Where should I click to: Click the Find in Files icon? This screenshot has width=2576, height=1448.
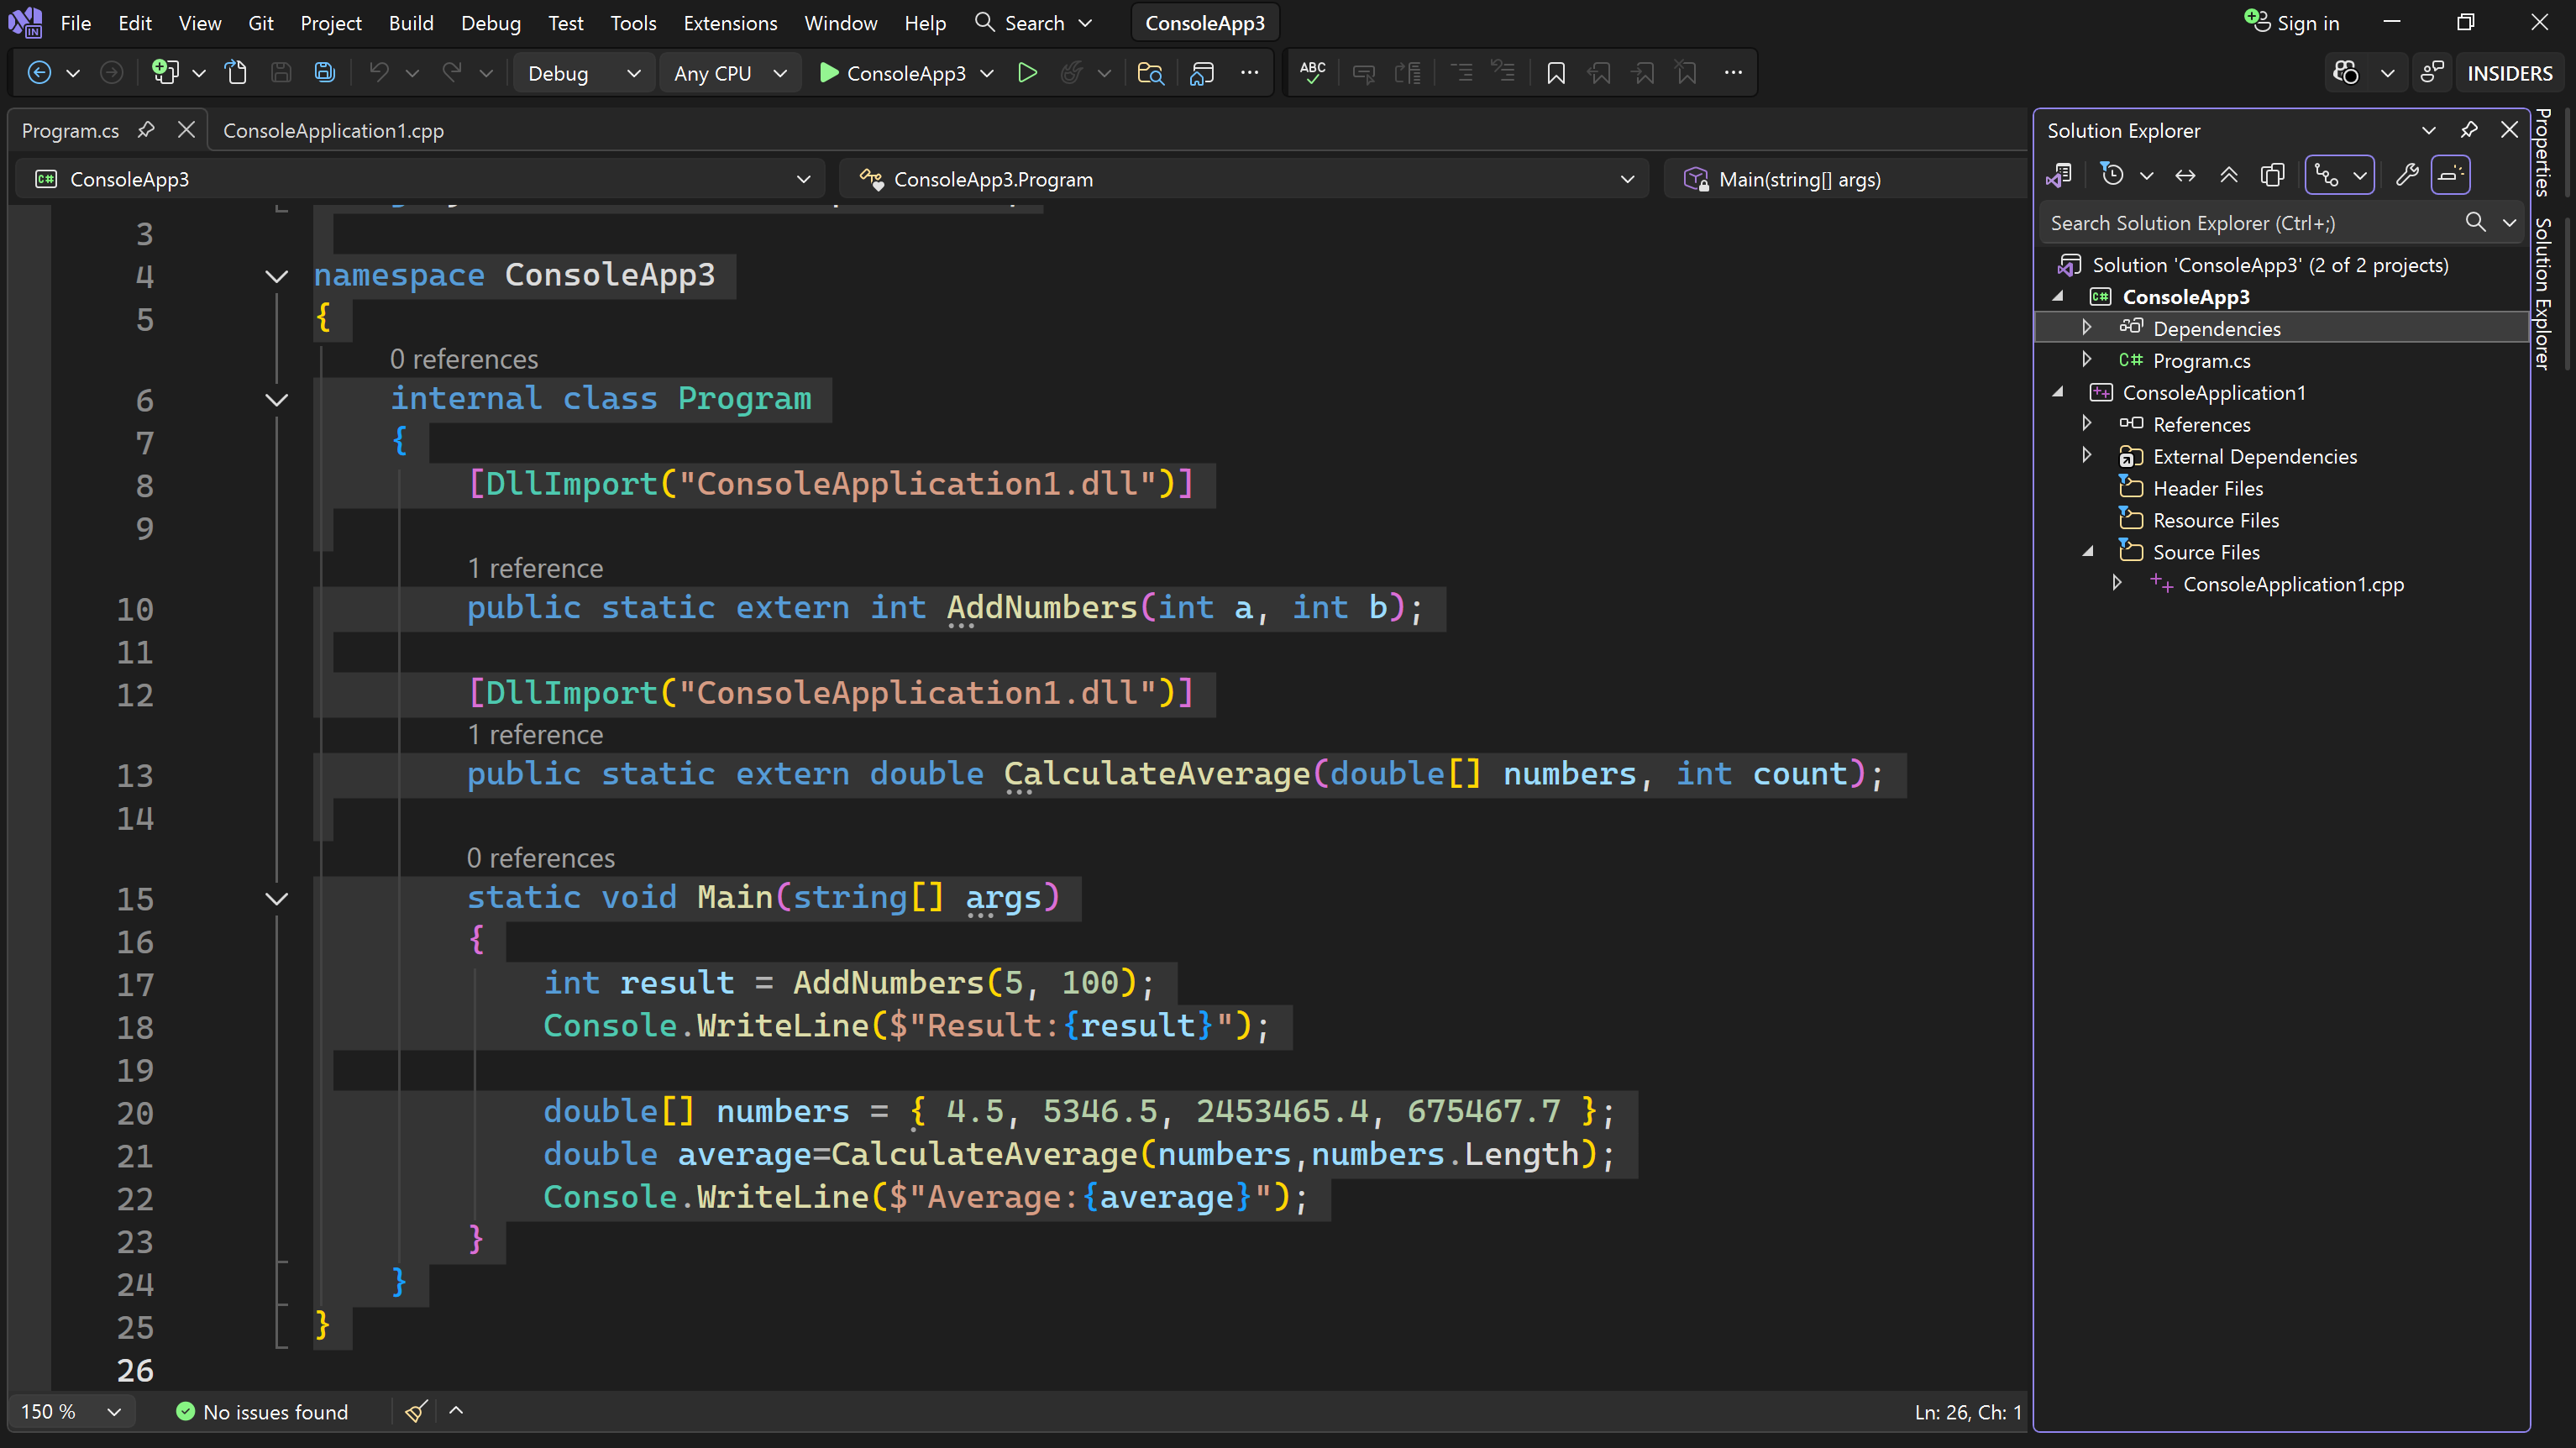[1150, 73]
